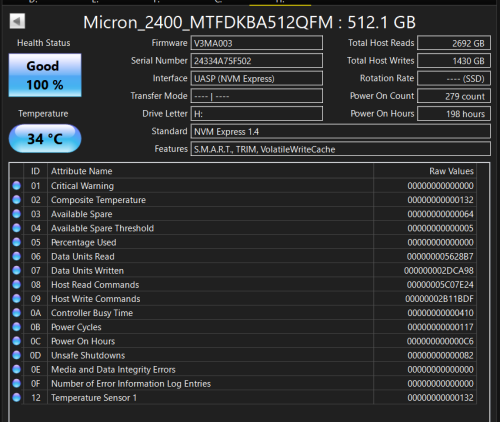The height and width of the screenshot is (422, 500).
Task: Click raw value 0000002B11BDF
Action: pos(439,299)
